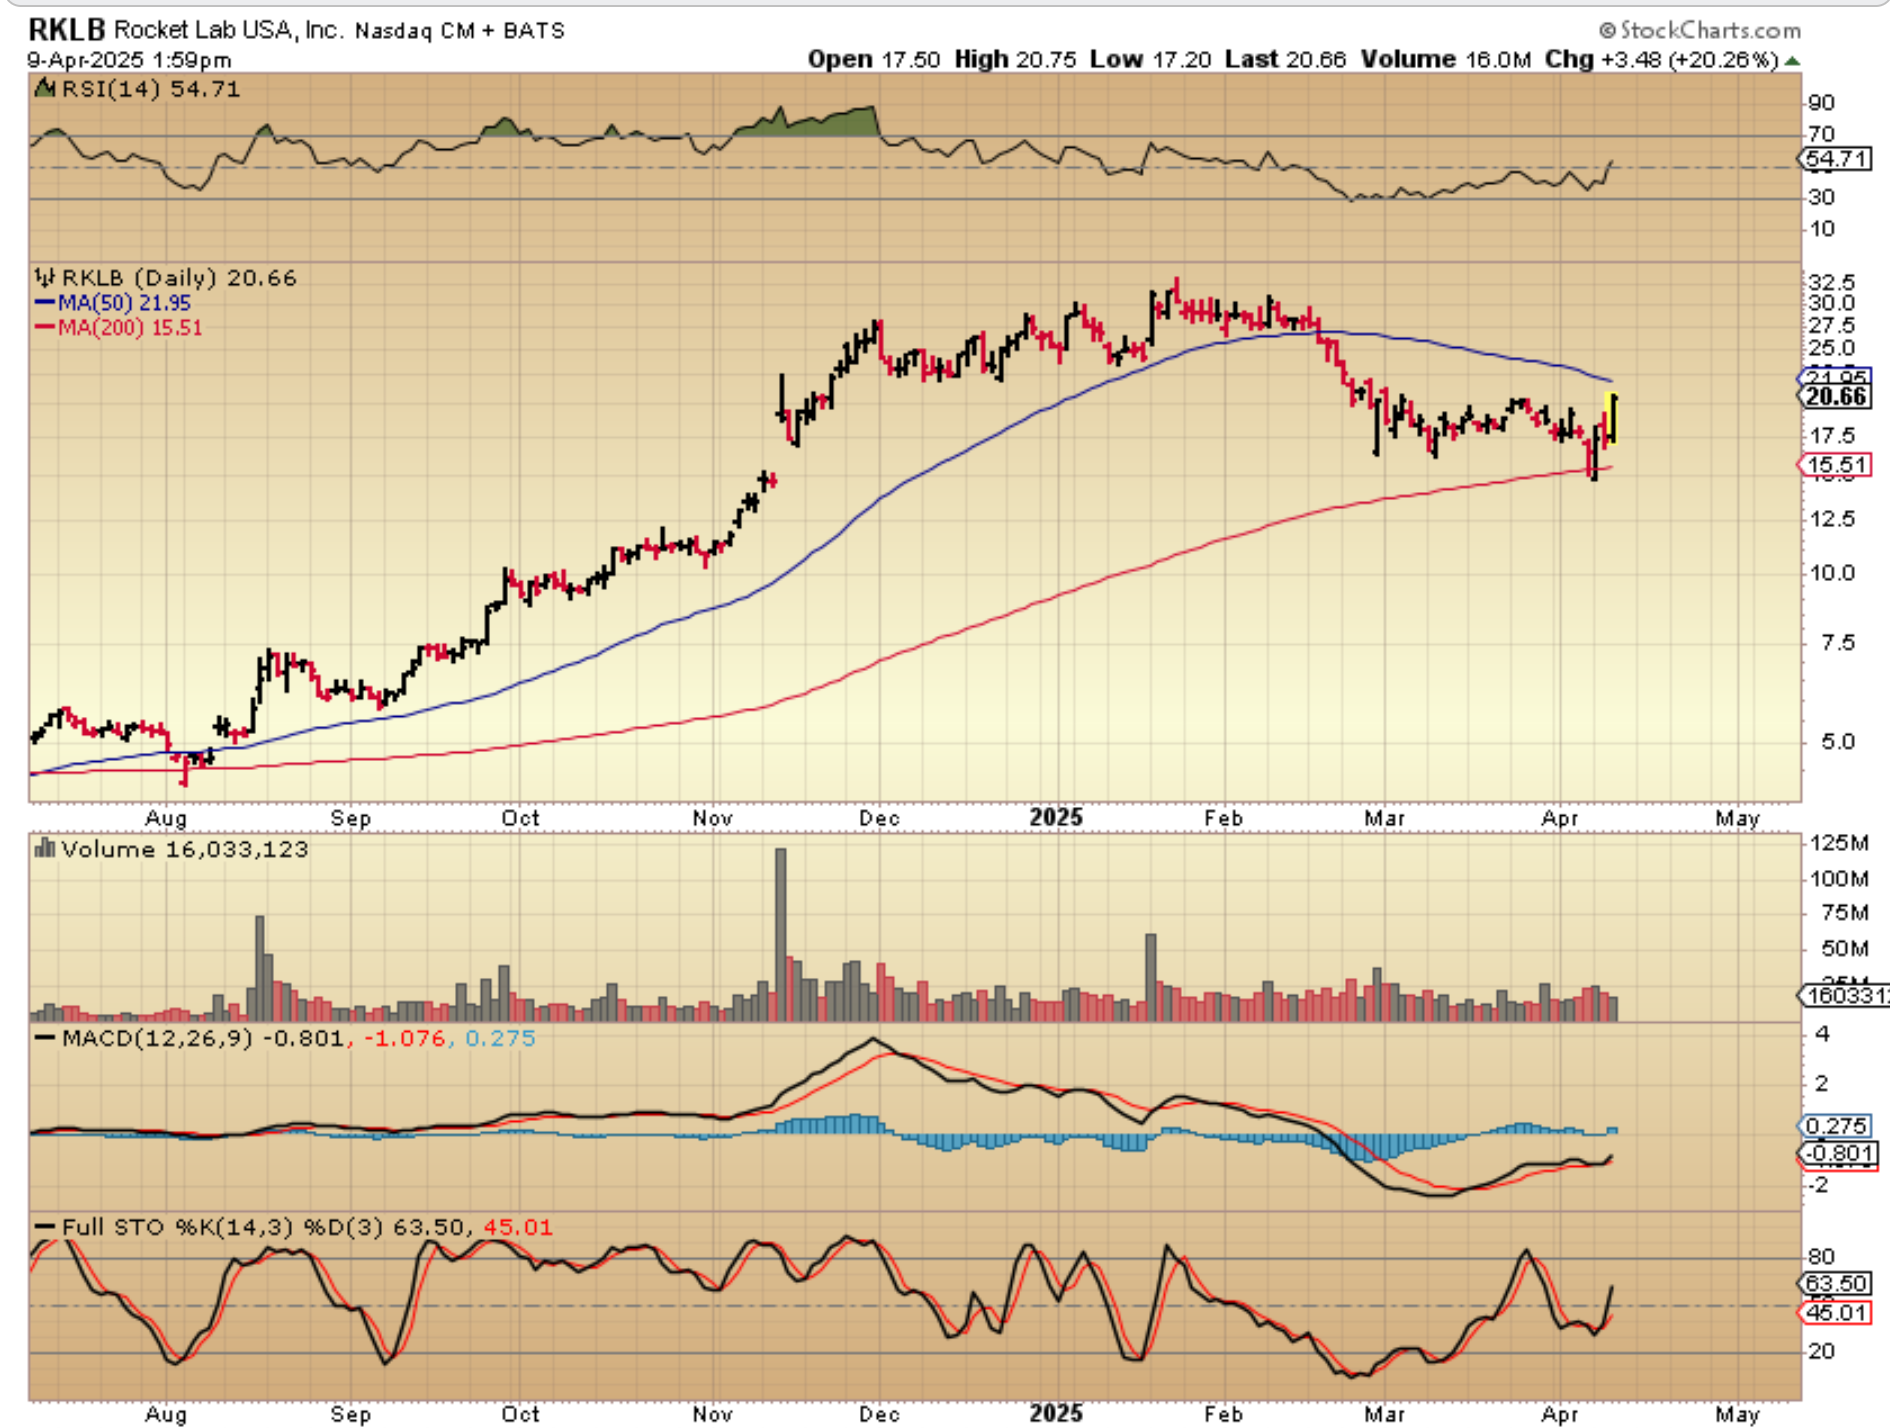Click 'Aug' on the price chart date axis

(x=166, y=818)
